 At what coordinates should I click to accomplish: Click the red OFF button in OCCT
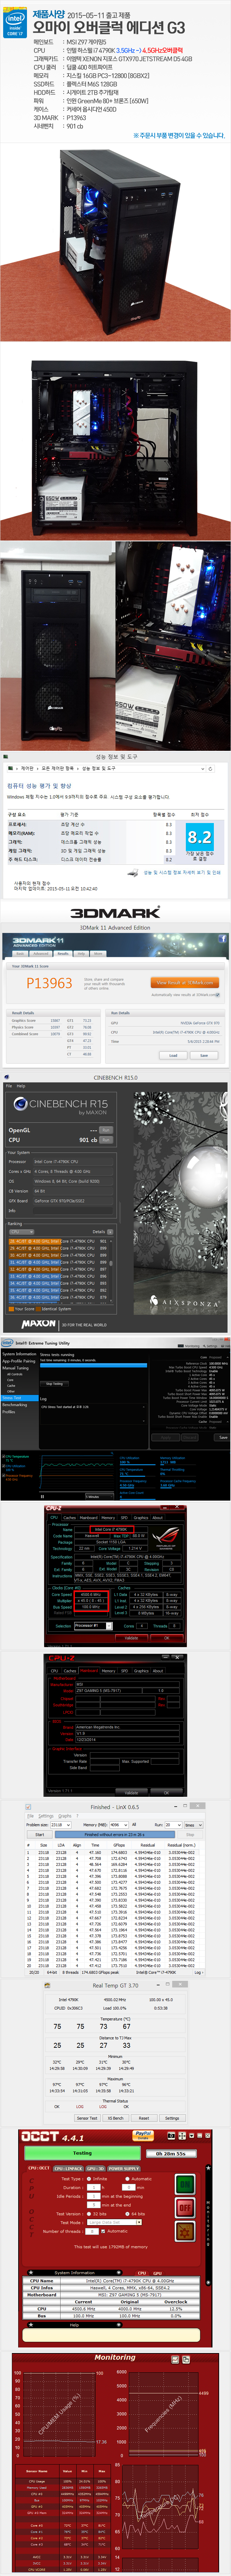click(x=184, y=2207)
